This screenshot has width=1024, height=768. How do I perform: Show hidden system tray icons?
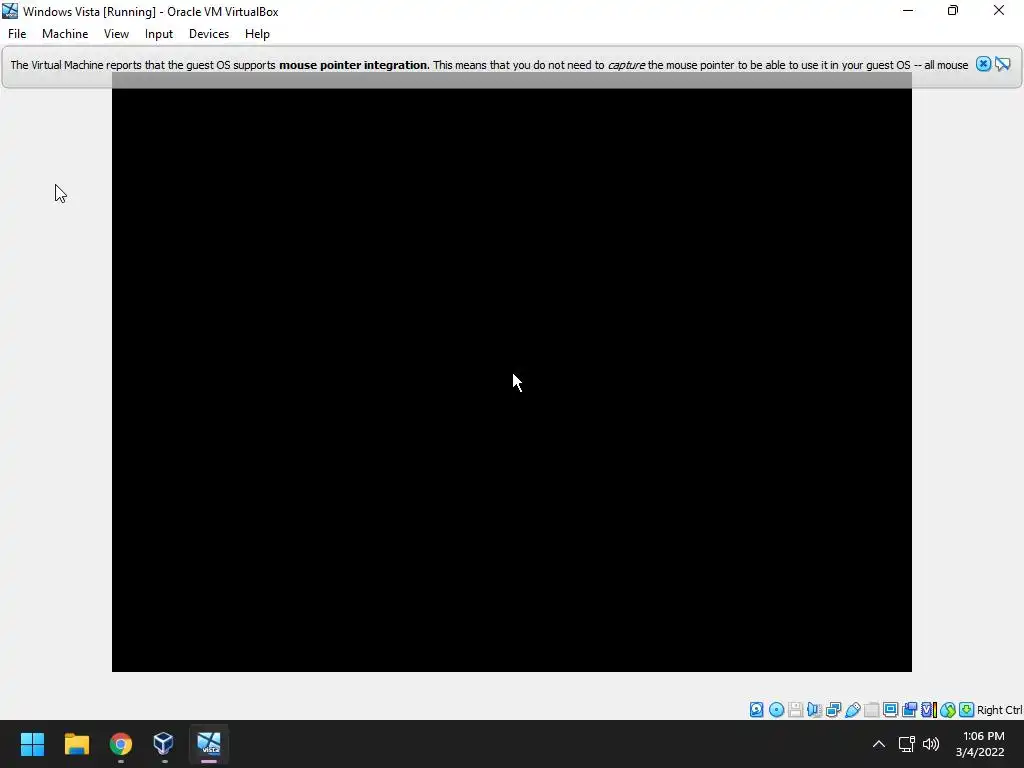click(x=879, y=744)
